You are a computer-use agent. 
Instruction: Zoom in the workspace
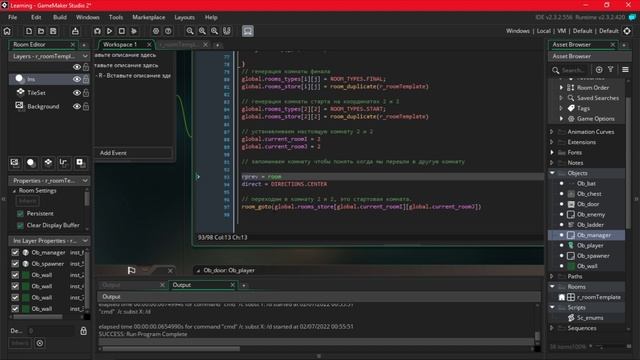tap(215, 31)
